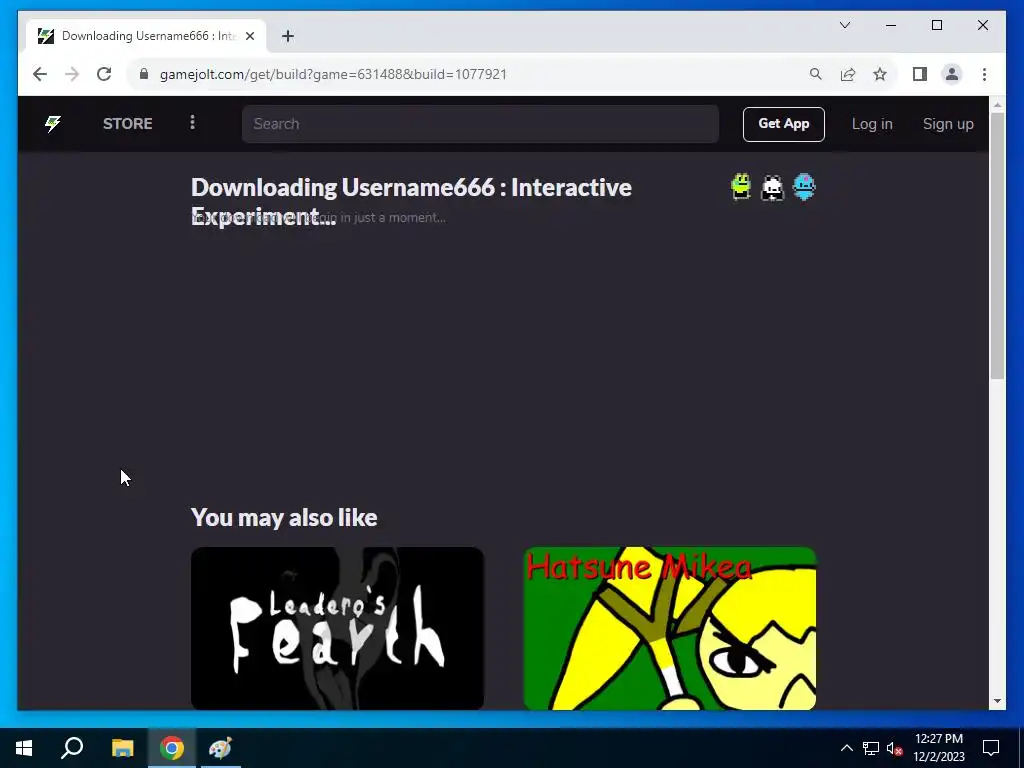The height and width of the screenshot is (768, 1024).
Task: Click the white panda pixel character
Action: [x=773, y=187]
